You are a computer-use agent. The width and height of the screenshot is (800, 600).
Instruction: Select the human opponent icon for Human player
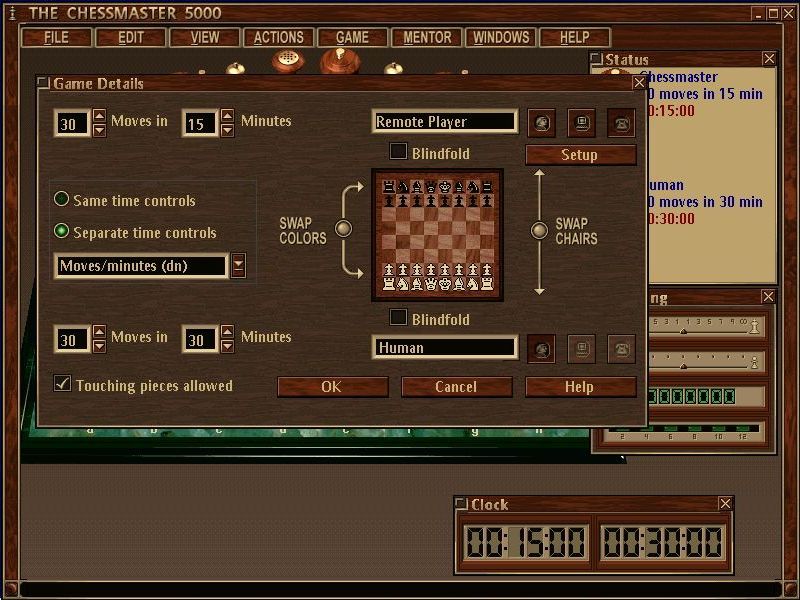541,348
